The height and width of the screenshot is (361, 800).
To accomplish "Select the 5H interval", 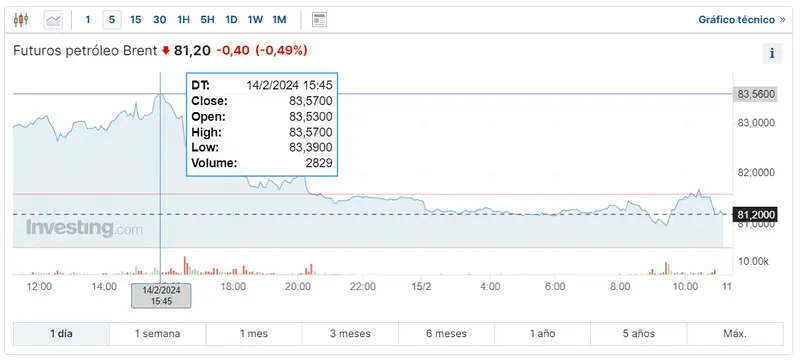I will [207, 20].
